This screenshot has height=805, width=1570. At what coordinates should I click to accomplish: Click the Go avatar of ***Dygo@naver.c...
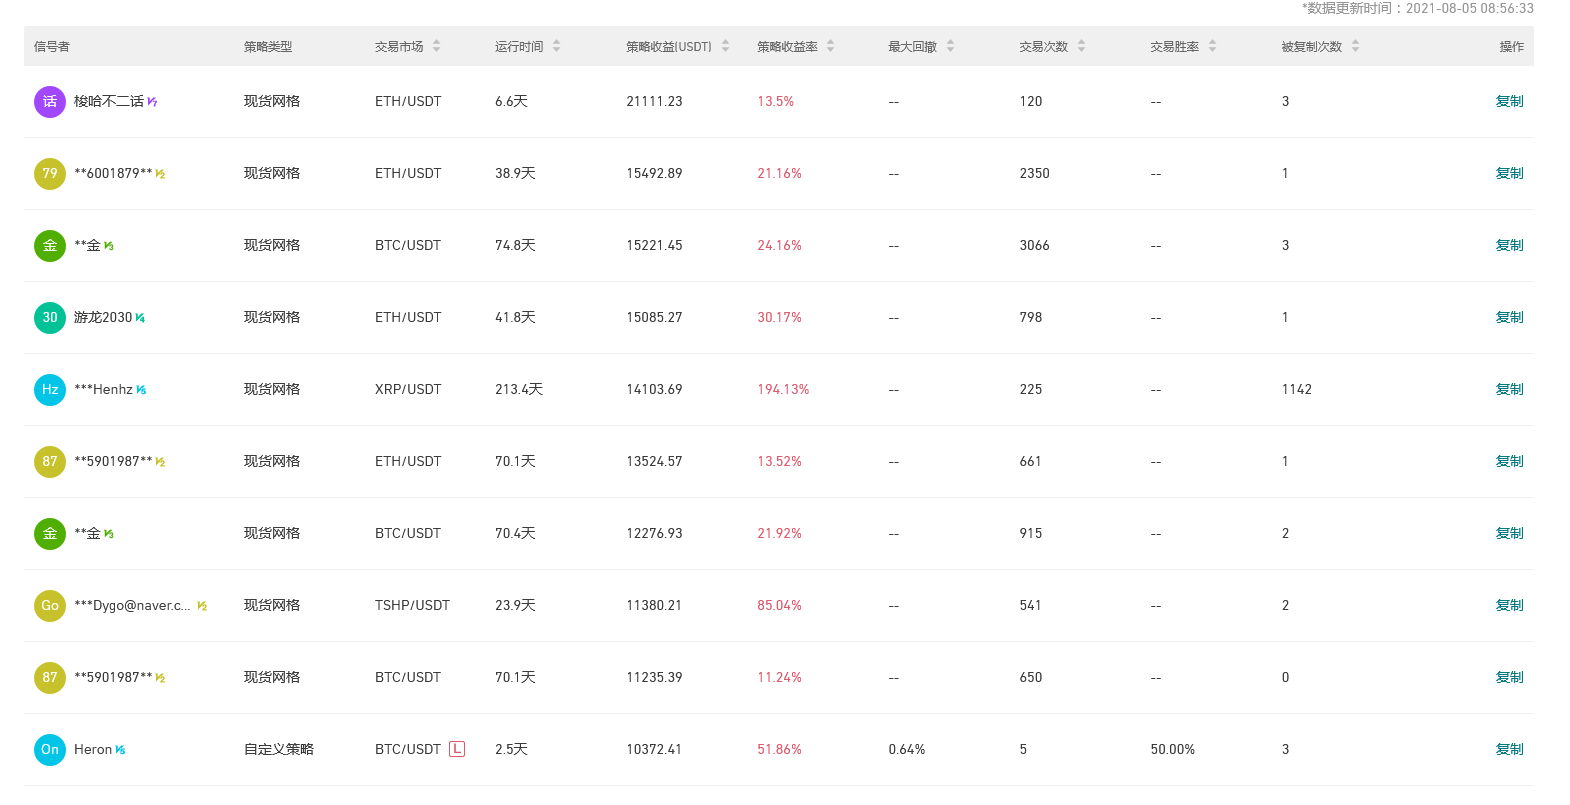pos(50,605)
